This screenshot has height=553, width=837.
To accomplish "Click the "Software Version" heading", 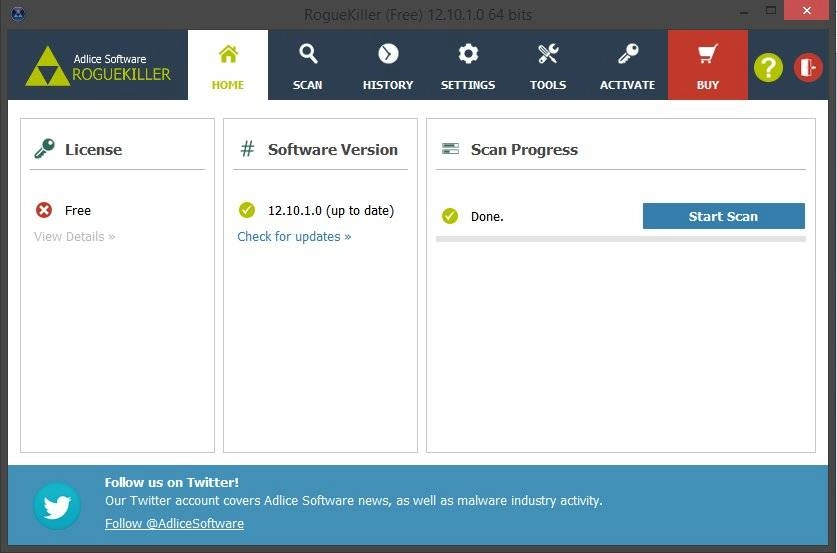I will pyautogui.click(x=333, y=149).
